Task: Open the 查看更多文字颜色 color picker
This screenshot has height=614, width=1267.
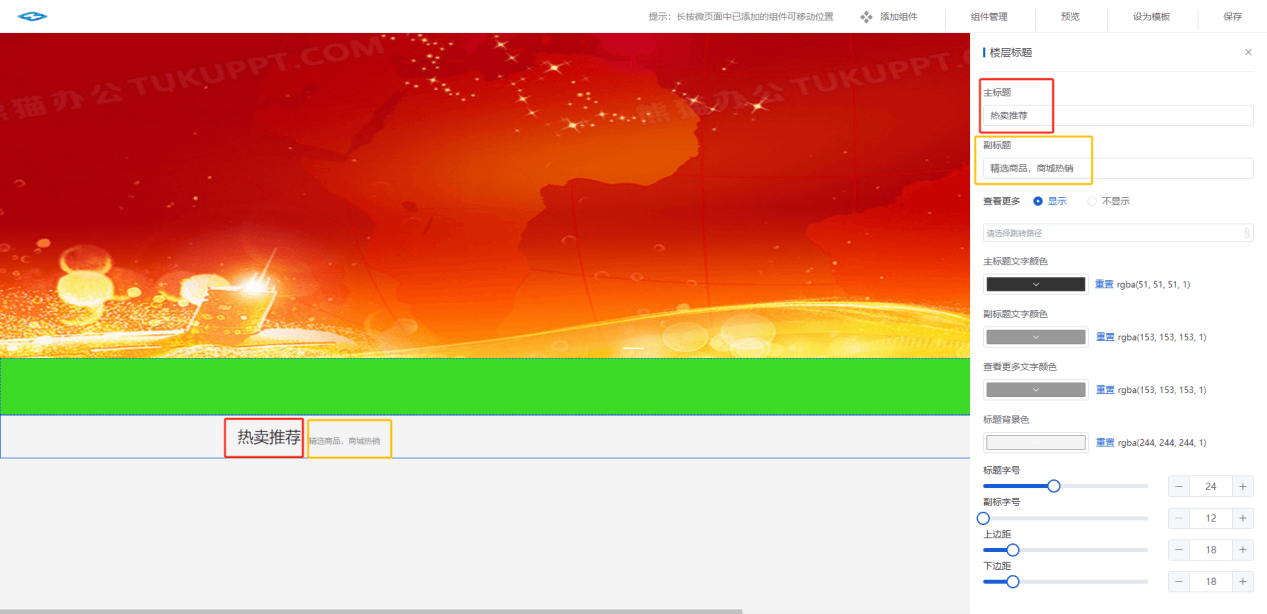Action: (1036, 390)
